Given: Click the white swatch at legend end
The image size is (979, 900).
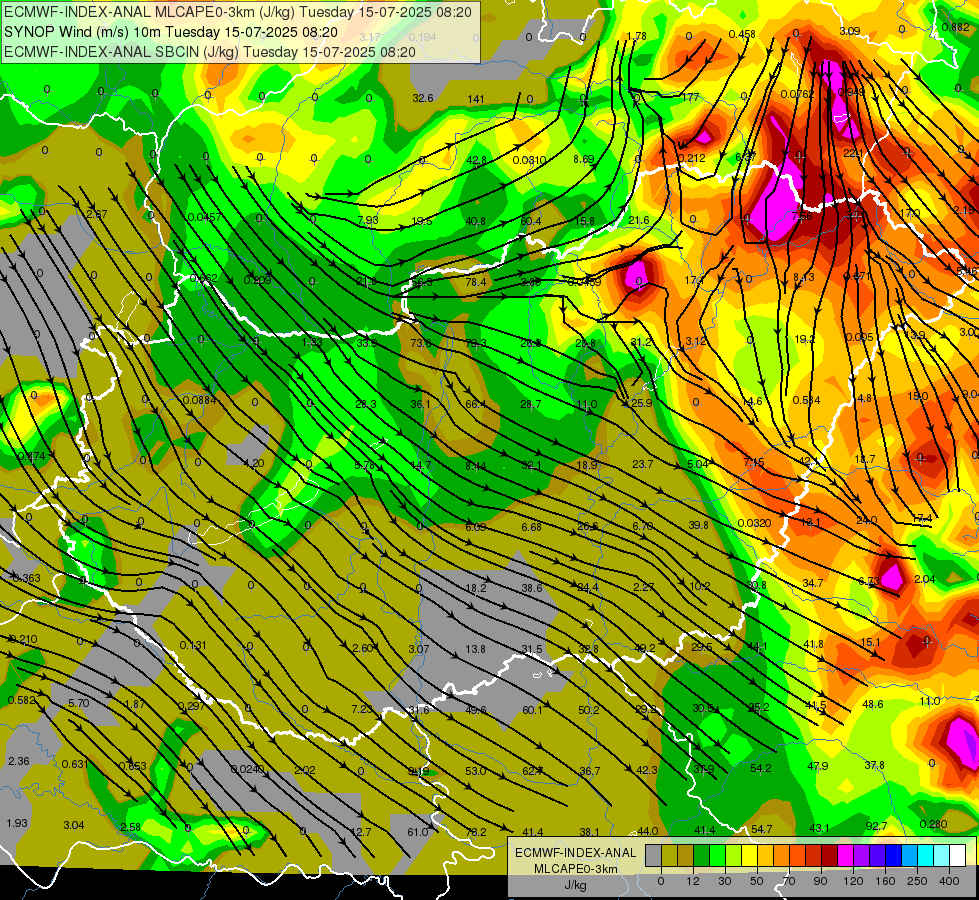Looking at the screenshot, I should 957,855.
